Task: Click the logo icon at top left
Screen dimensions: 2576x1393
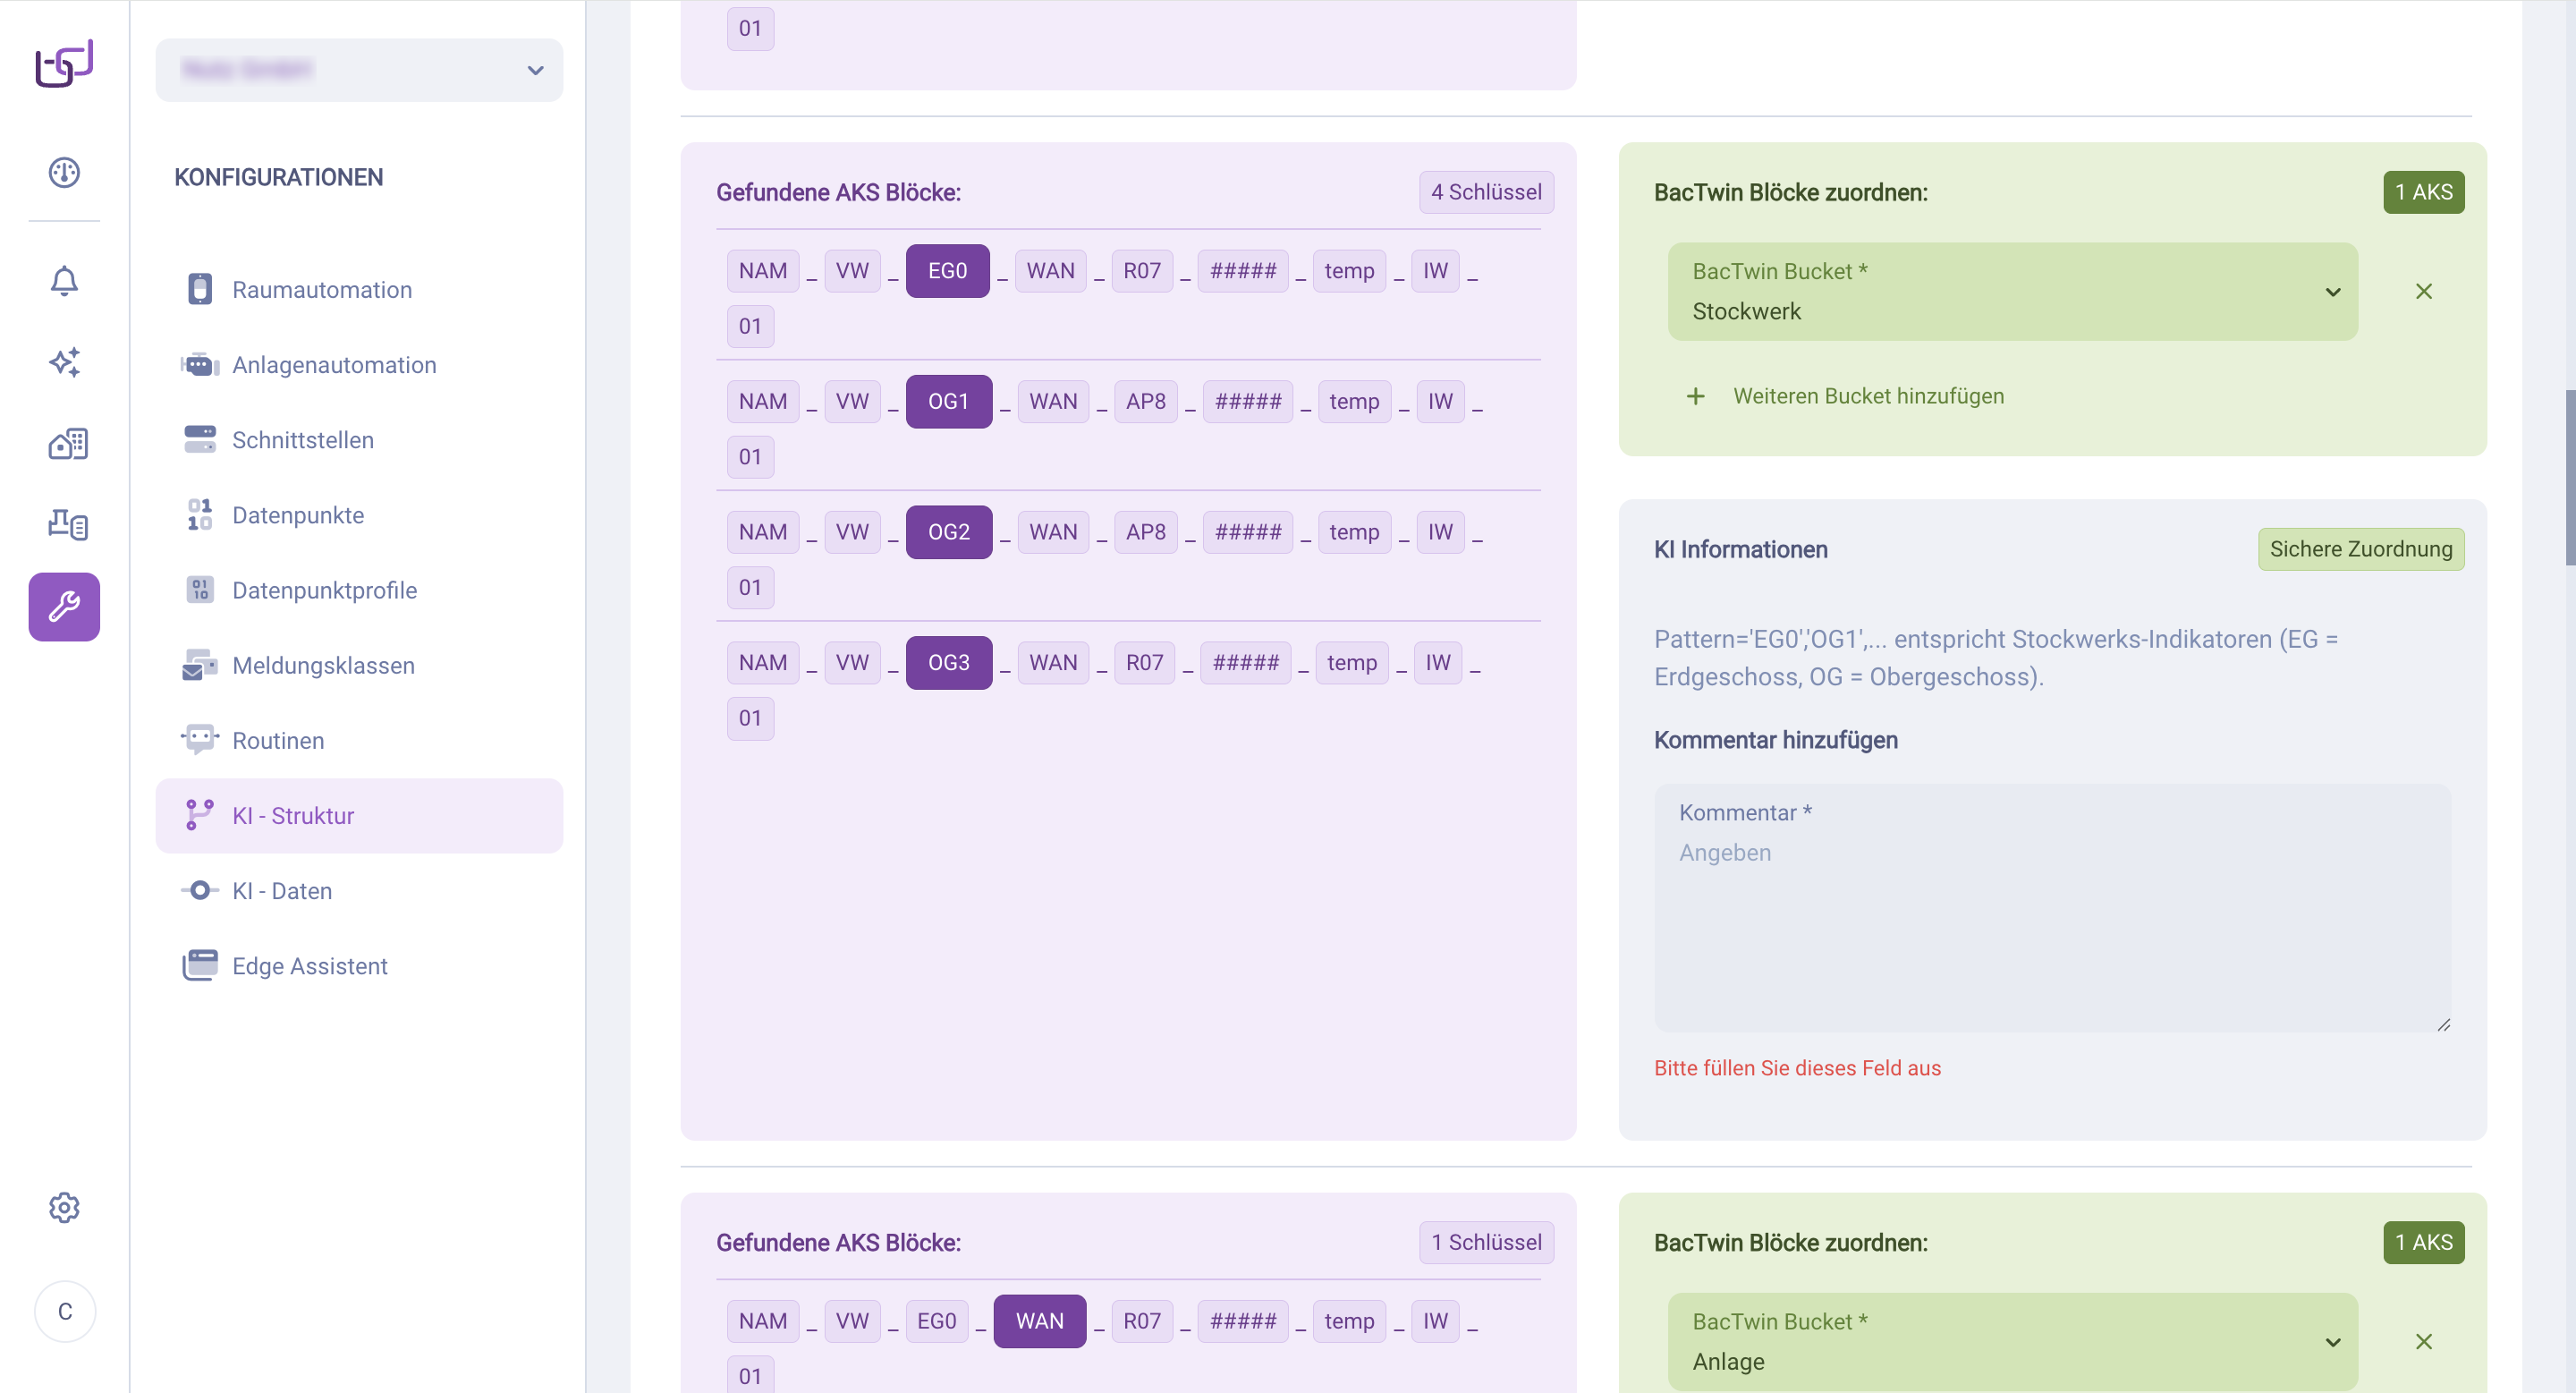Action: 64,64
